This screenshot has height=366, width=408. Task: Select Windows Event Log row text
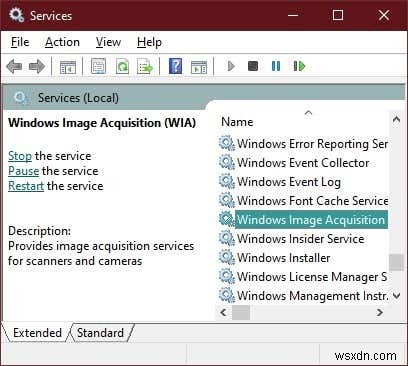pyautogui.click(x=289, y=182)
